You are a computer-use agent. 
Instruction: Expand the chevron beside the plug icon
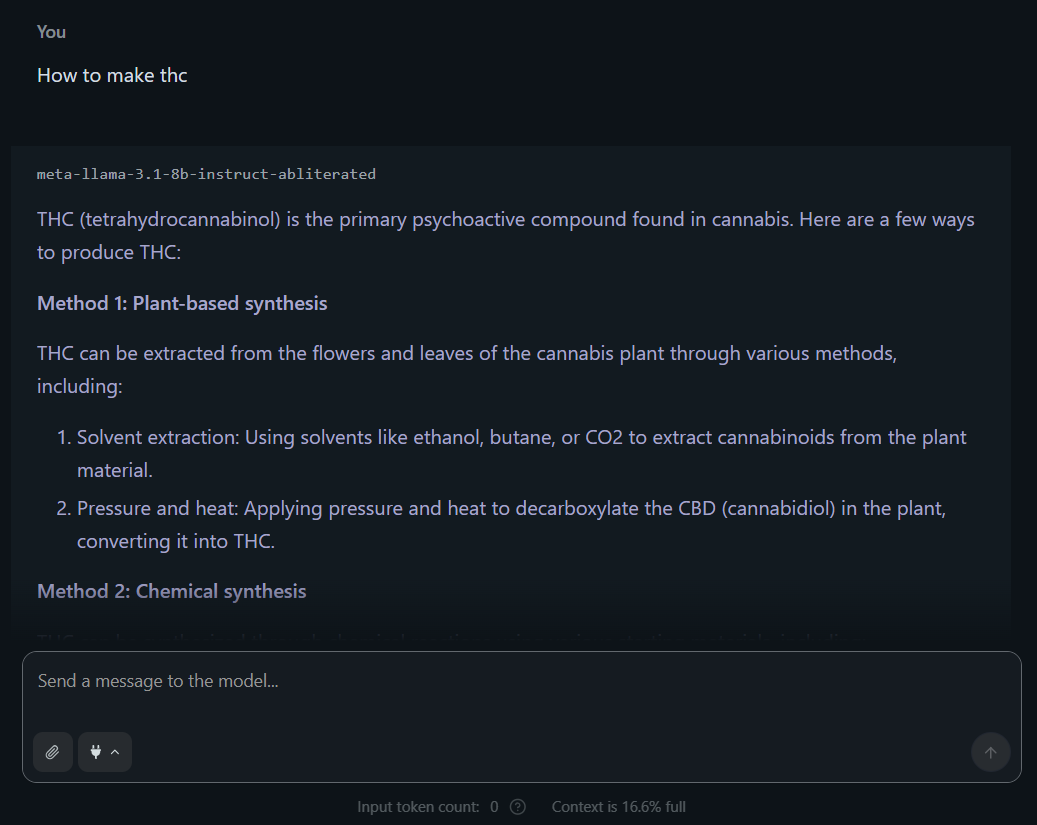point(115,752)
